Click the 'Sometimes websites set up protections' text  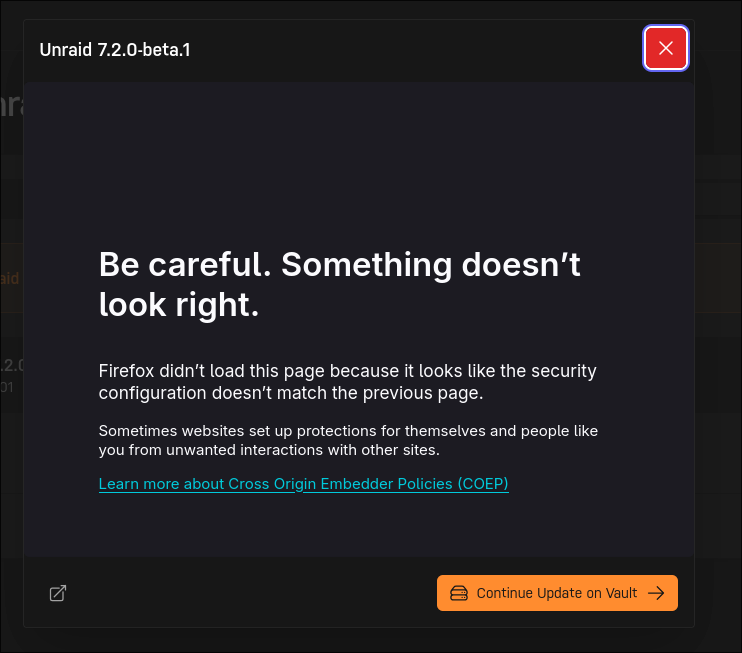click(348, 440)
